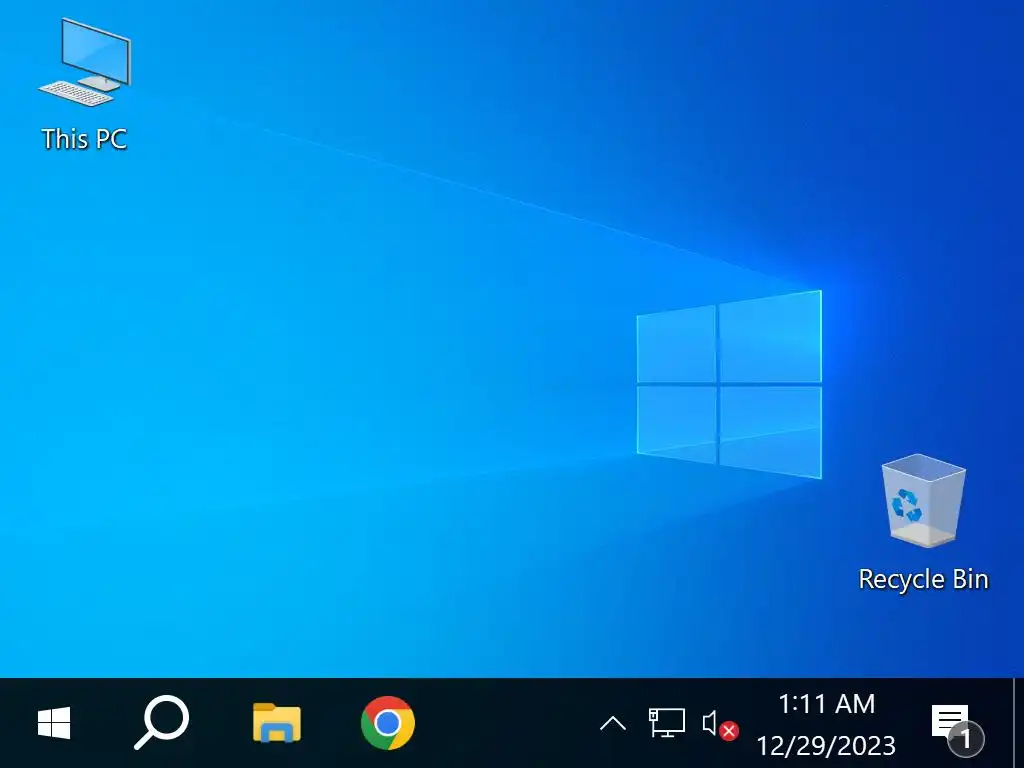The image size is (1024, 768).
Task: Open the Windows Start menu
Action: click(x=54, y=723)
